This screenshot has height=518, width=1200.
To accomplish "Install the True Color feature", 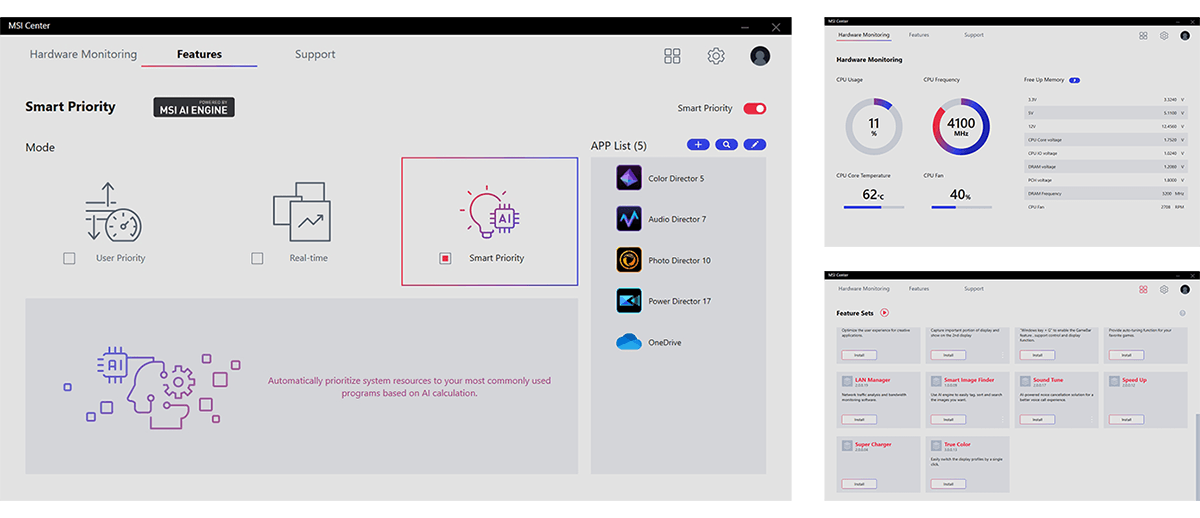I will point(949,483).
